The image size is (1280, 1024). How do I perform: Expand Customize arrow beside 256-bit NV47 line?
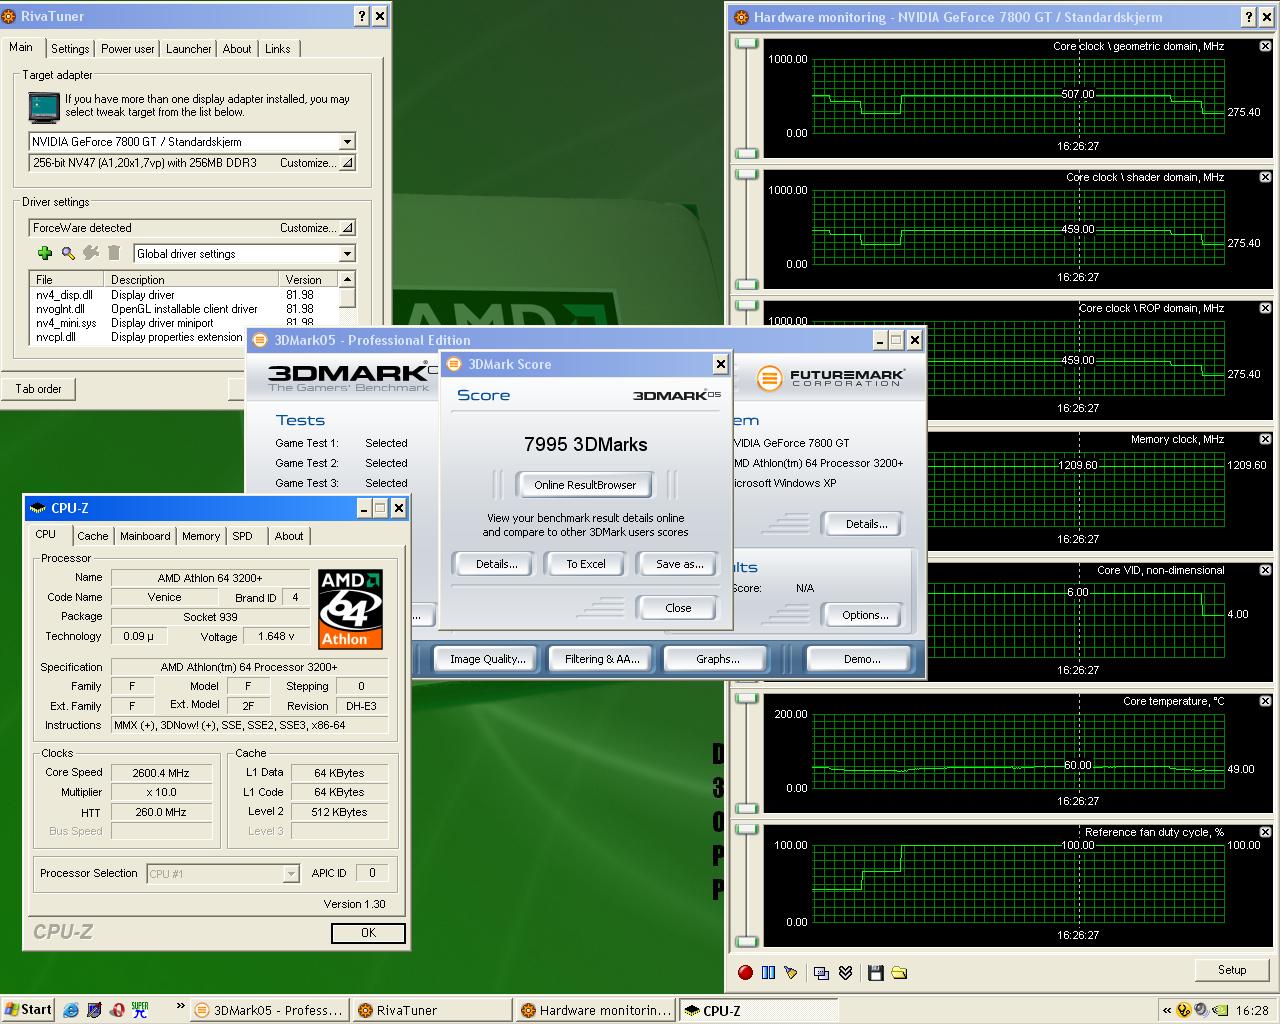point(347,163)
